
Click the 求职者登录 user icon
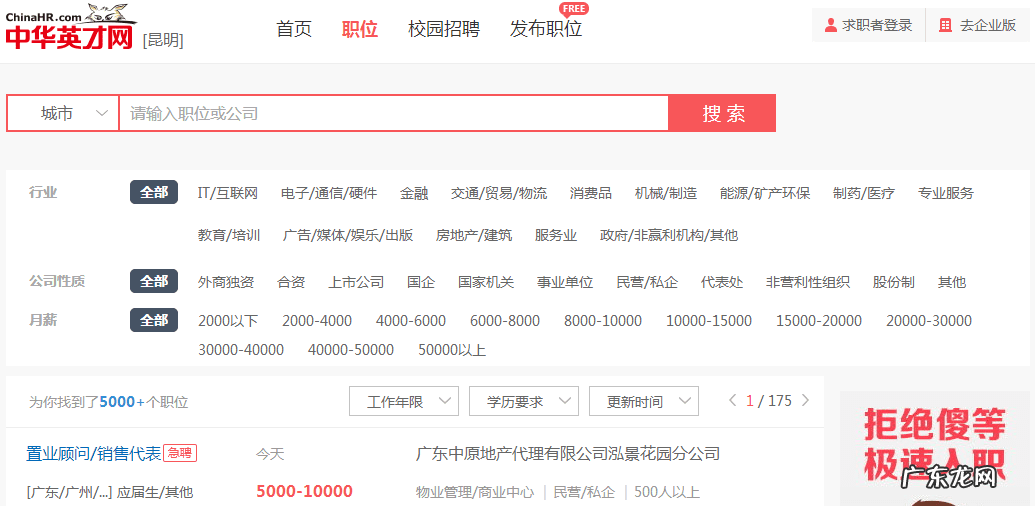pos(831,26)
